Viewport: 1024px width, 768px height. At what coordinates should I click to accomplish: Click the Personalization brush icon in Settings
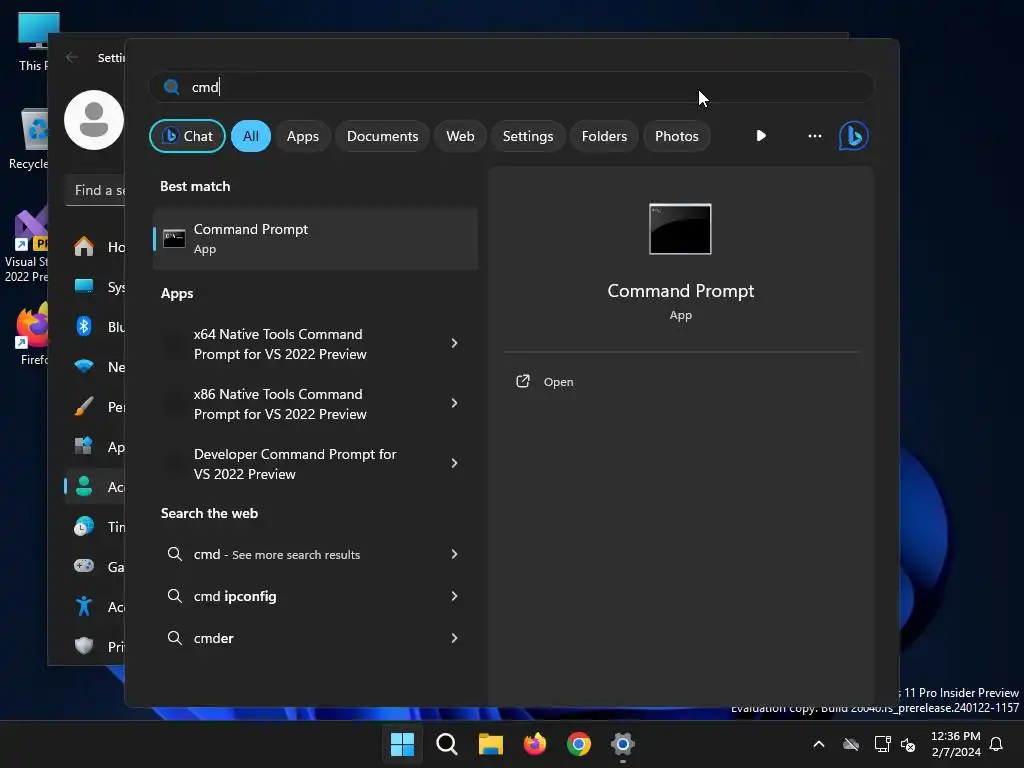click(x=84, y=406)
